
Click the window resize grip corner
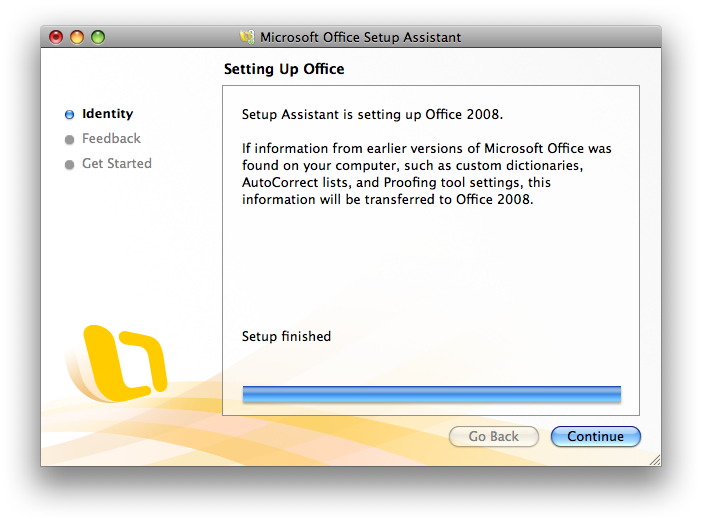pyautogui.click(x=655, y=460)
